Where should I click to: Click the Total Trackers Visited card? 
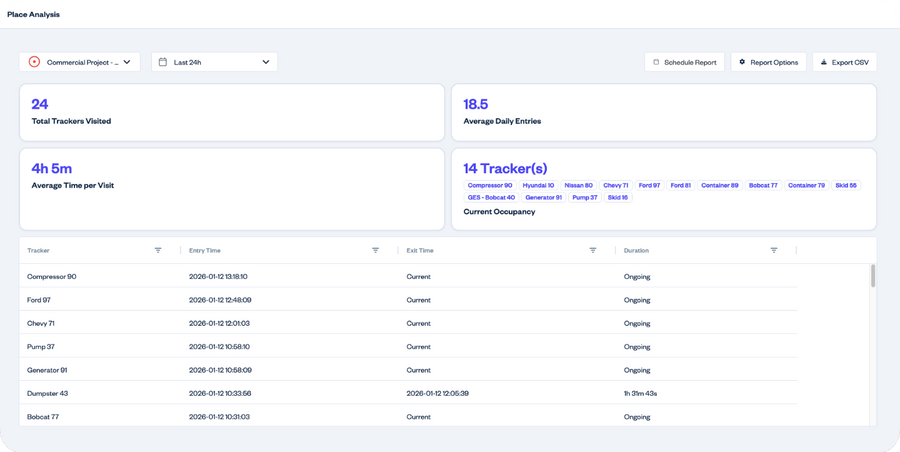[x=231, y=112]
